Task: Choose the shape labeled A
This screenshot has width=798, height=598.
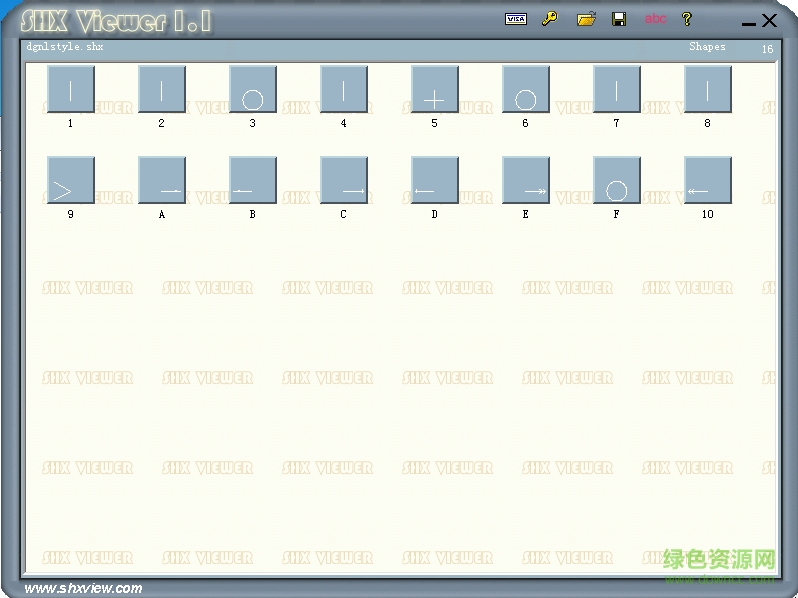Action: (162, 180)
